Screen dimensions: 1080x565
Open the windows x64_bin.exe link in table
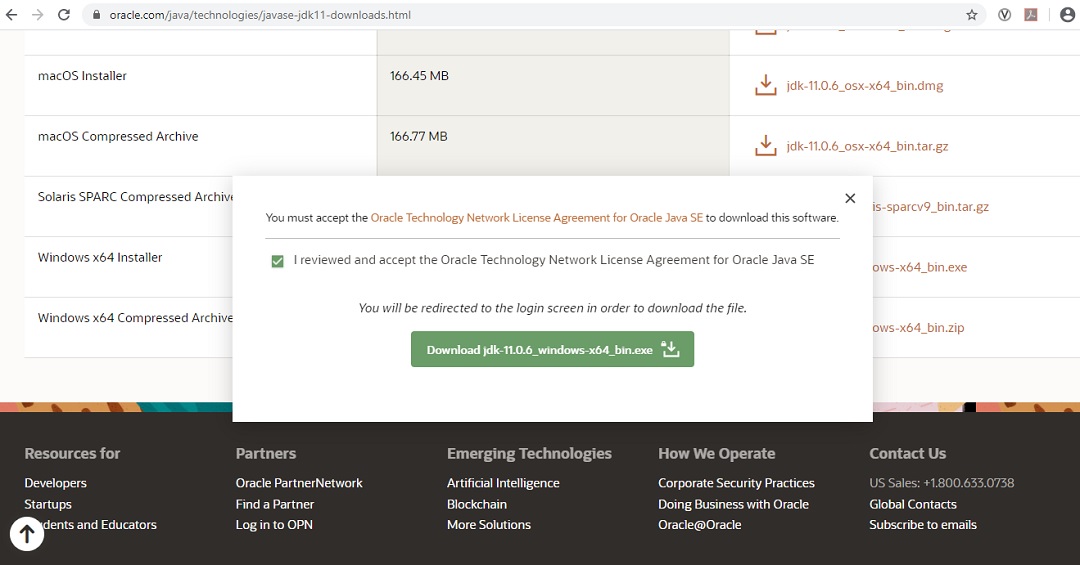[920, 267]
